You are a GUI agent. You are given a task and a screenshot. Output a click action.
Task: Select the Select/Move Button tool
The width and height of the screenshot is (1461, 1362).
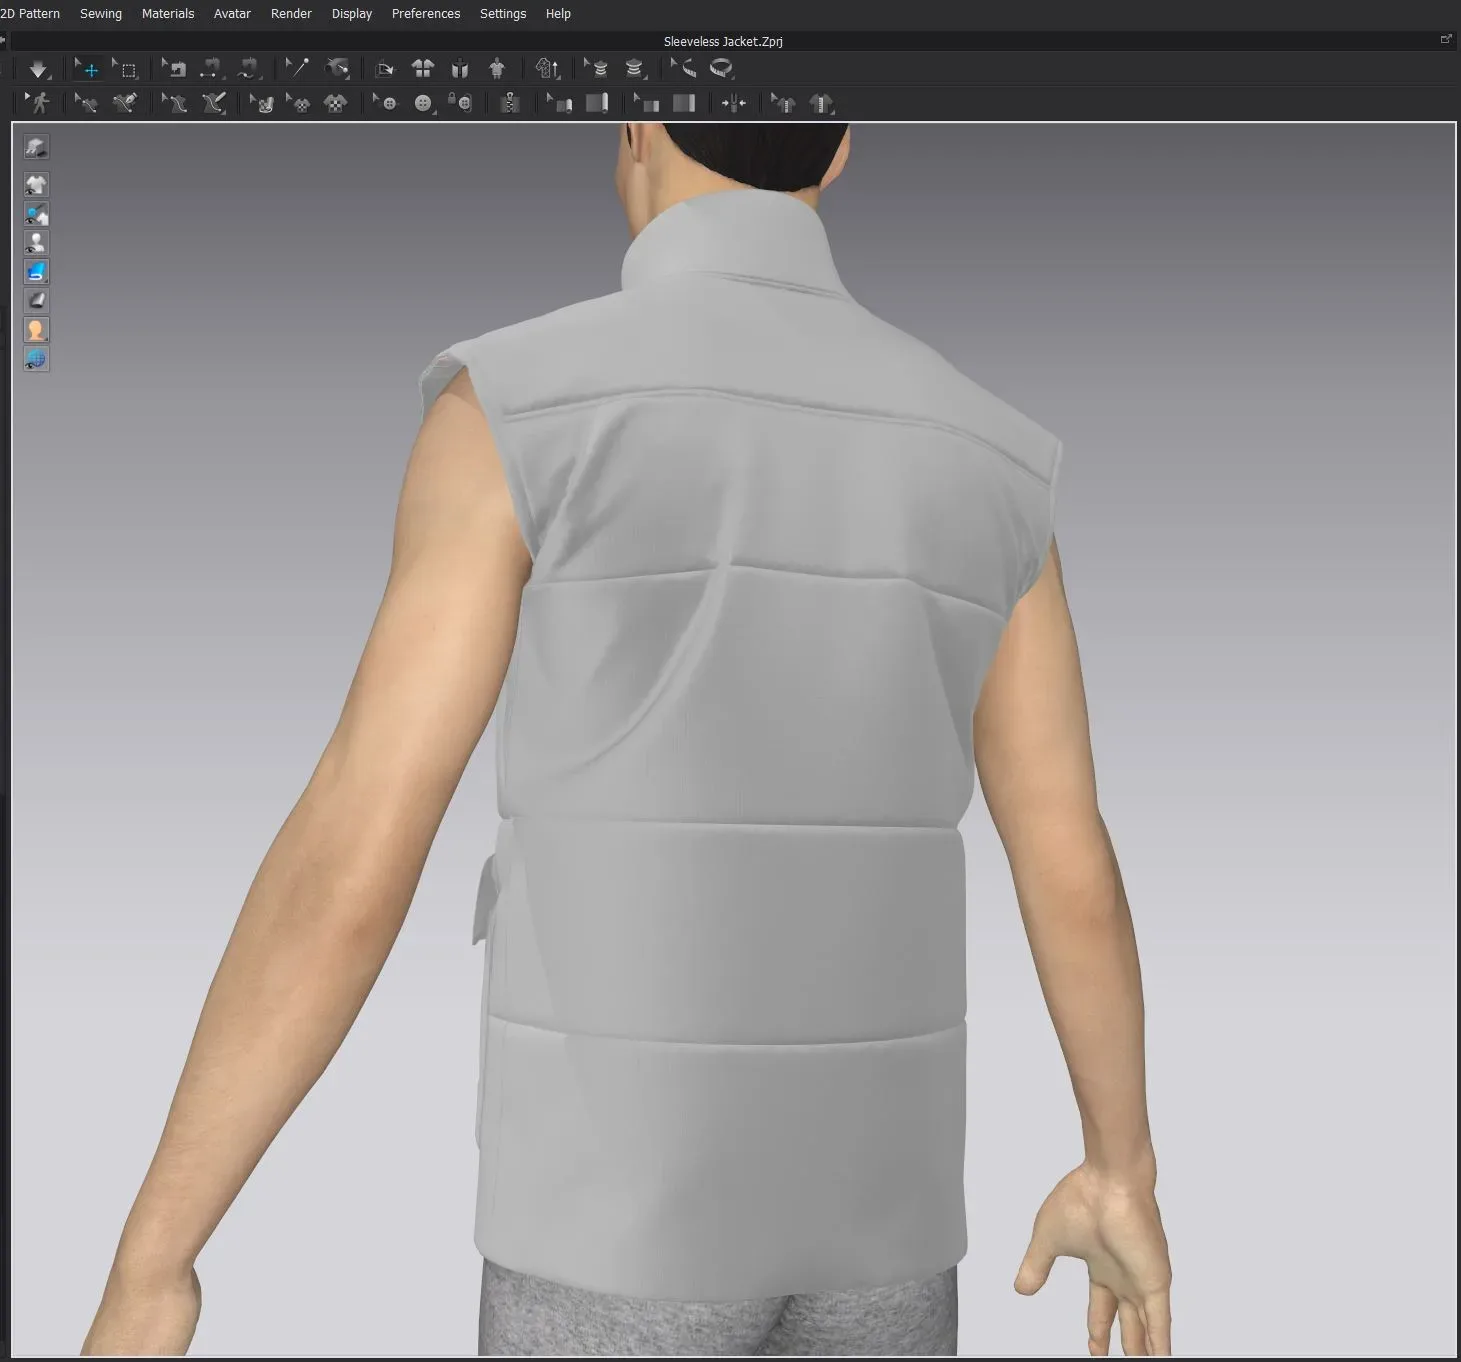385,103
